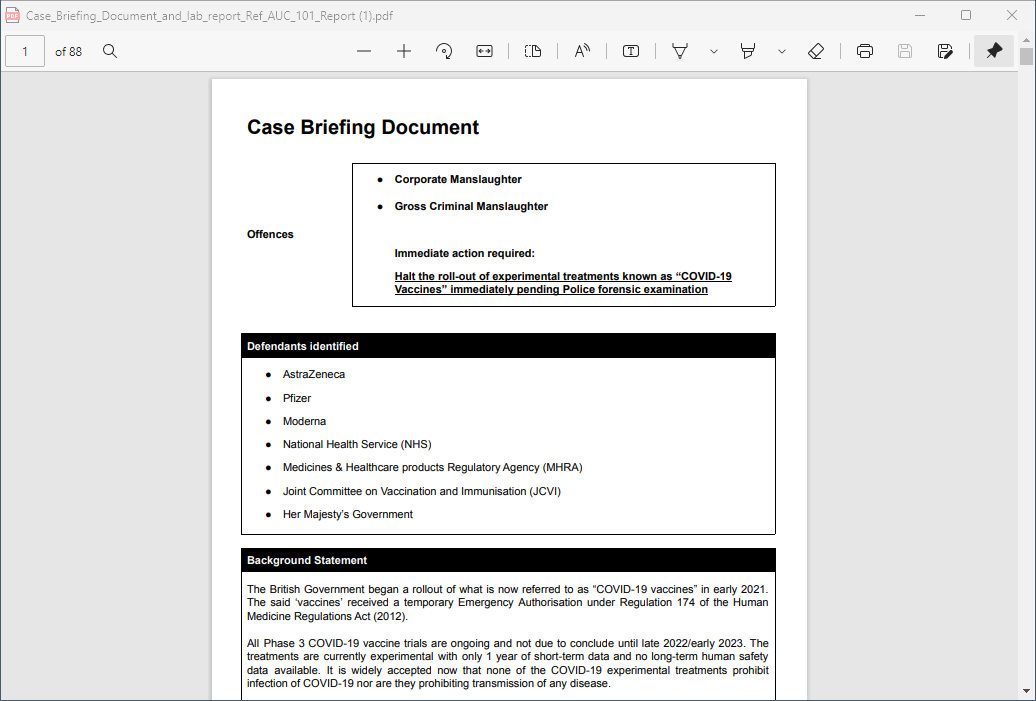Screen dimensions: 1036x701
Task: Click the scroll down arrow
Action: point(1026,692)
